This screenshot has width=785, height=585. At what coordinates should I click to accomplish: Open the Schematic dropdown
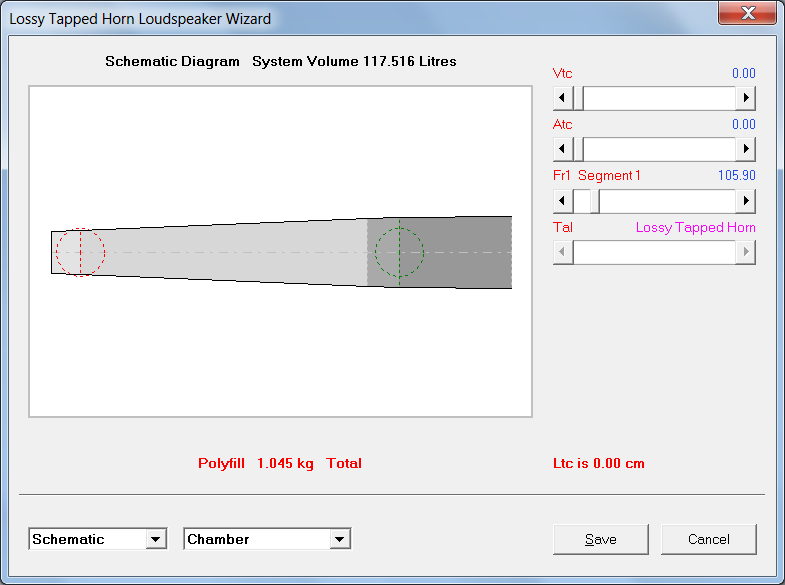[x=156, y=539]
